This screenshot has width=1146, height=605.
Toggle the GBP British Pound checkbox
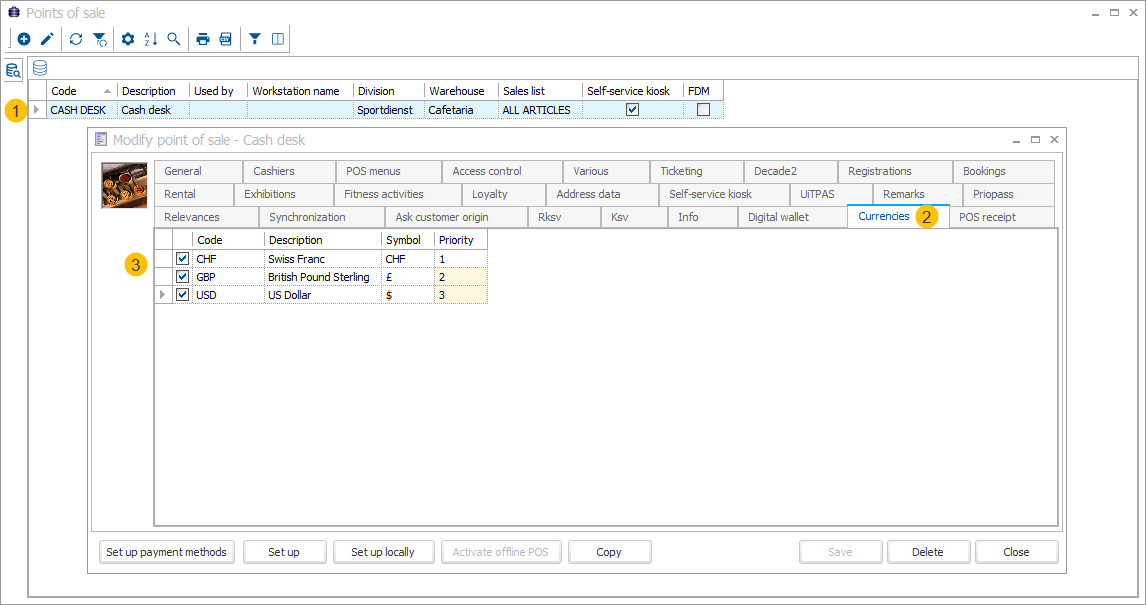183,277
